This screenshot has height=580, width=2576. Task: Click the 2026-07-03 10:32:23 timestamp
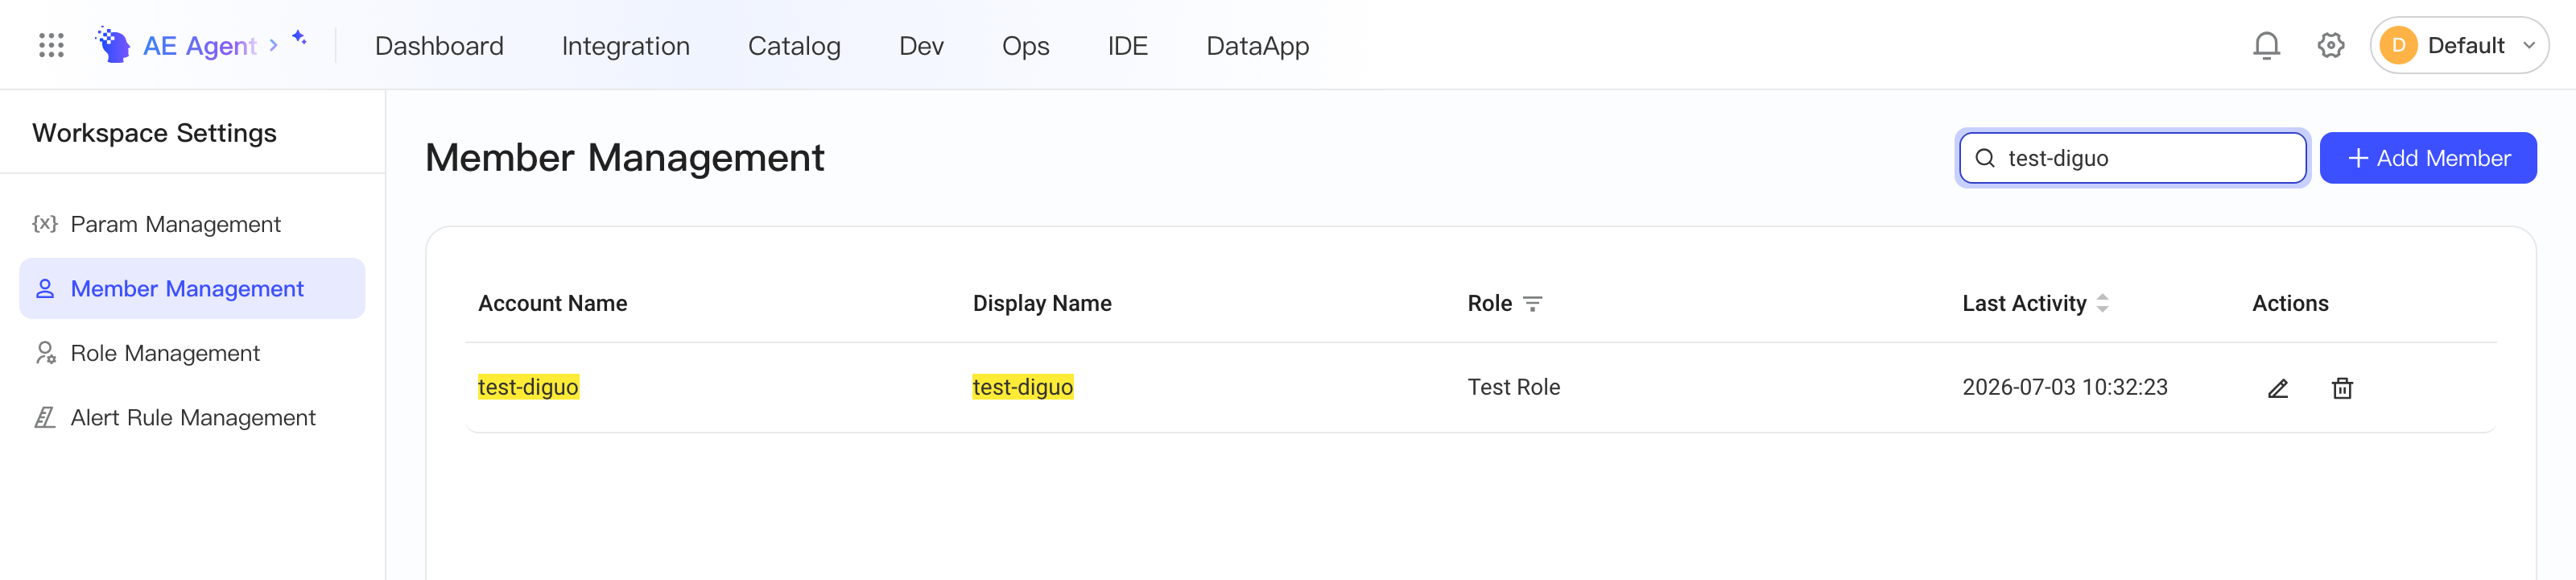[2064, 387]
